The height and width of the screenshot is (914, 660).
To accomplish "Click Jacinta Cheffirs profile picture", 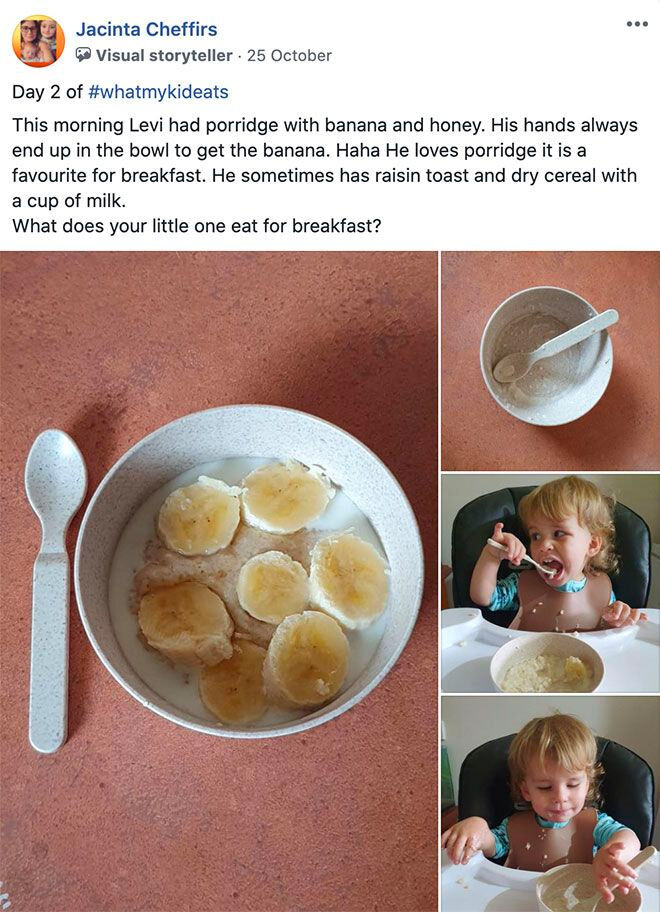I will 38,41.
